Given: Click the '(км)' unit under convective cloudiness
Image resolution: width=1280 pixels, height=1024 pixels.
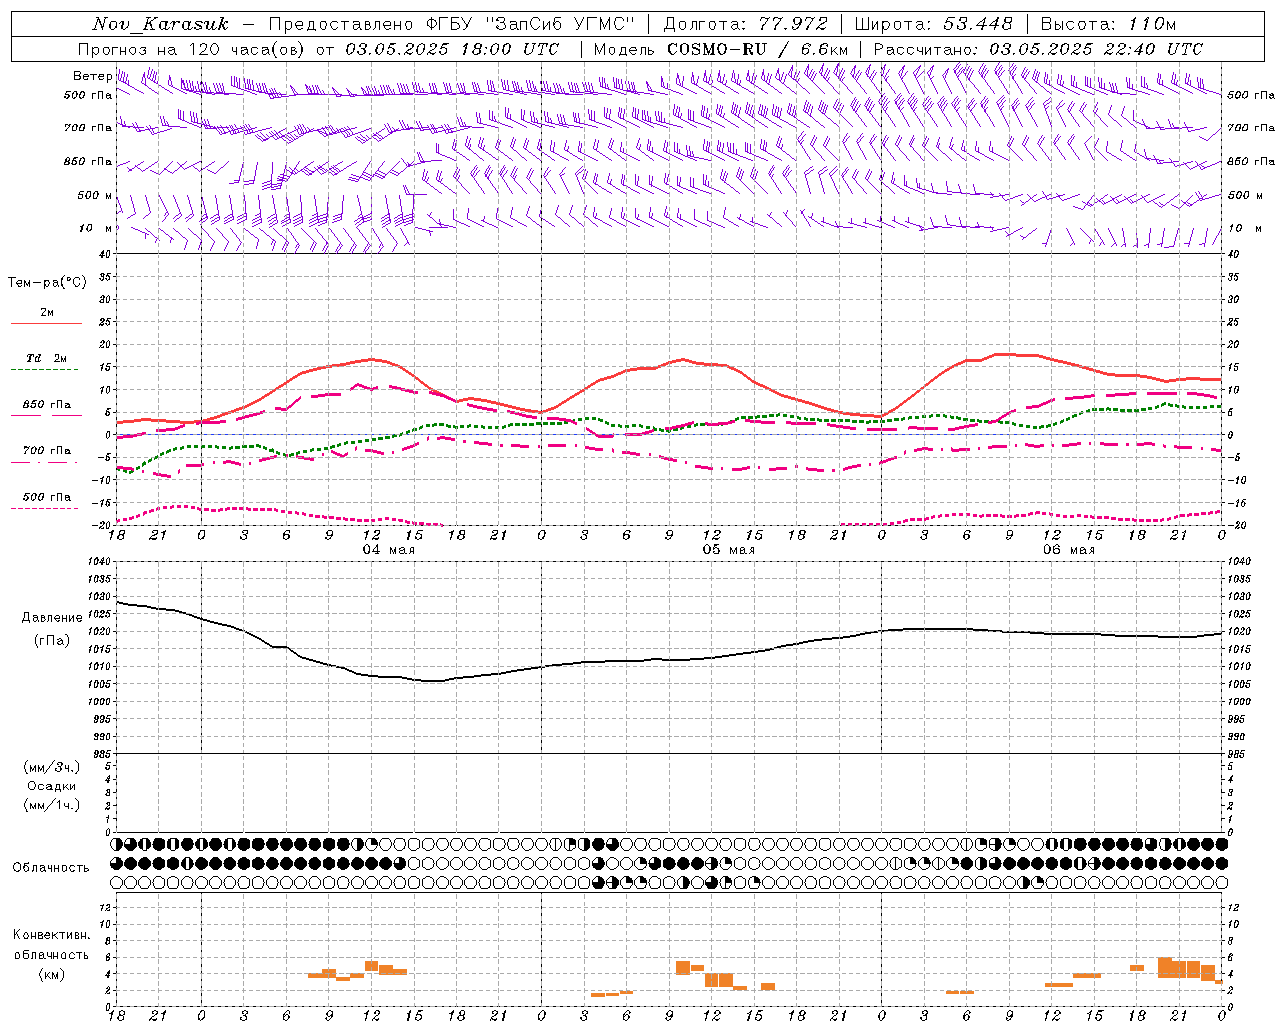Looking at the screenshot, I should pos(52,974).
